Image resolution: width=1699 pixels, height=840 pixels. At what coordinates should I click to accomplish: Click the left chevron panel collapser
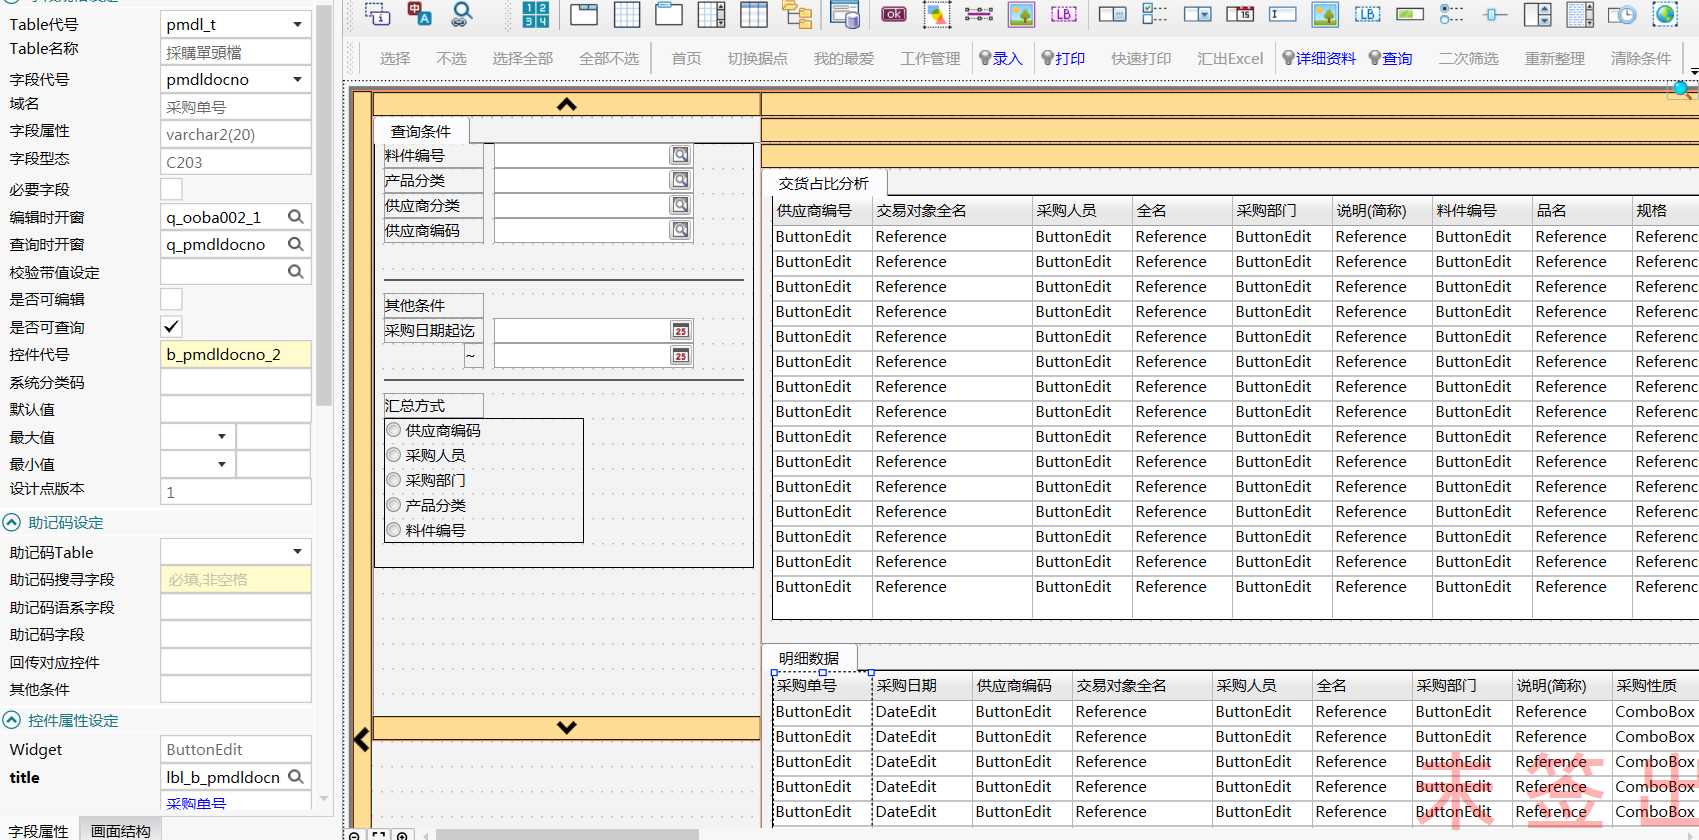pyautogui.click(x=361, y=740)
